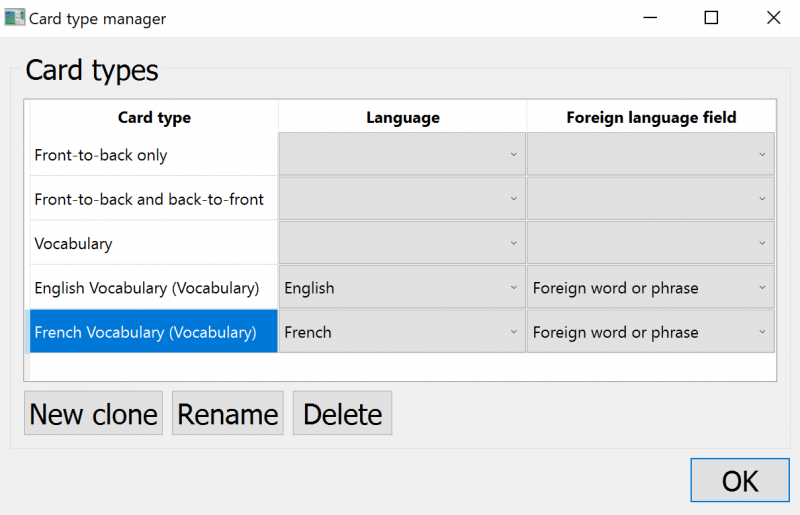The width and height of the screenshot is (800, 515).
Task: Click the Card type manager app icon
Action: (x=14, y=18)
